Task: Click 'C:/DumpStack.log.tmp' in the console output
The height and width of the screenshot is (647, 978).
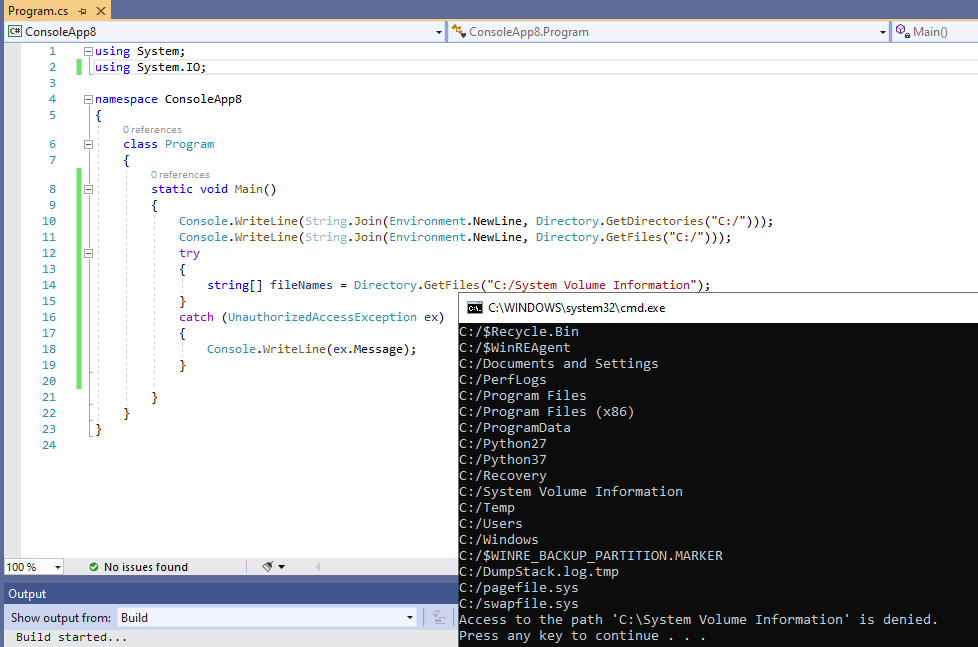Action: tap(539, 572)
